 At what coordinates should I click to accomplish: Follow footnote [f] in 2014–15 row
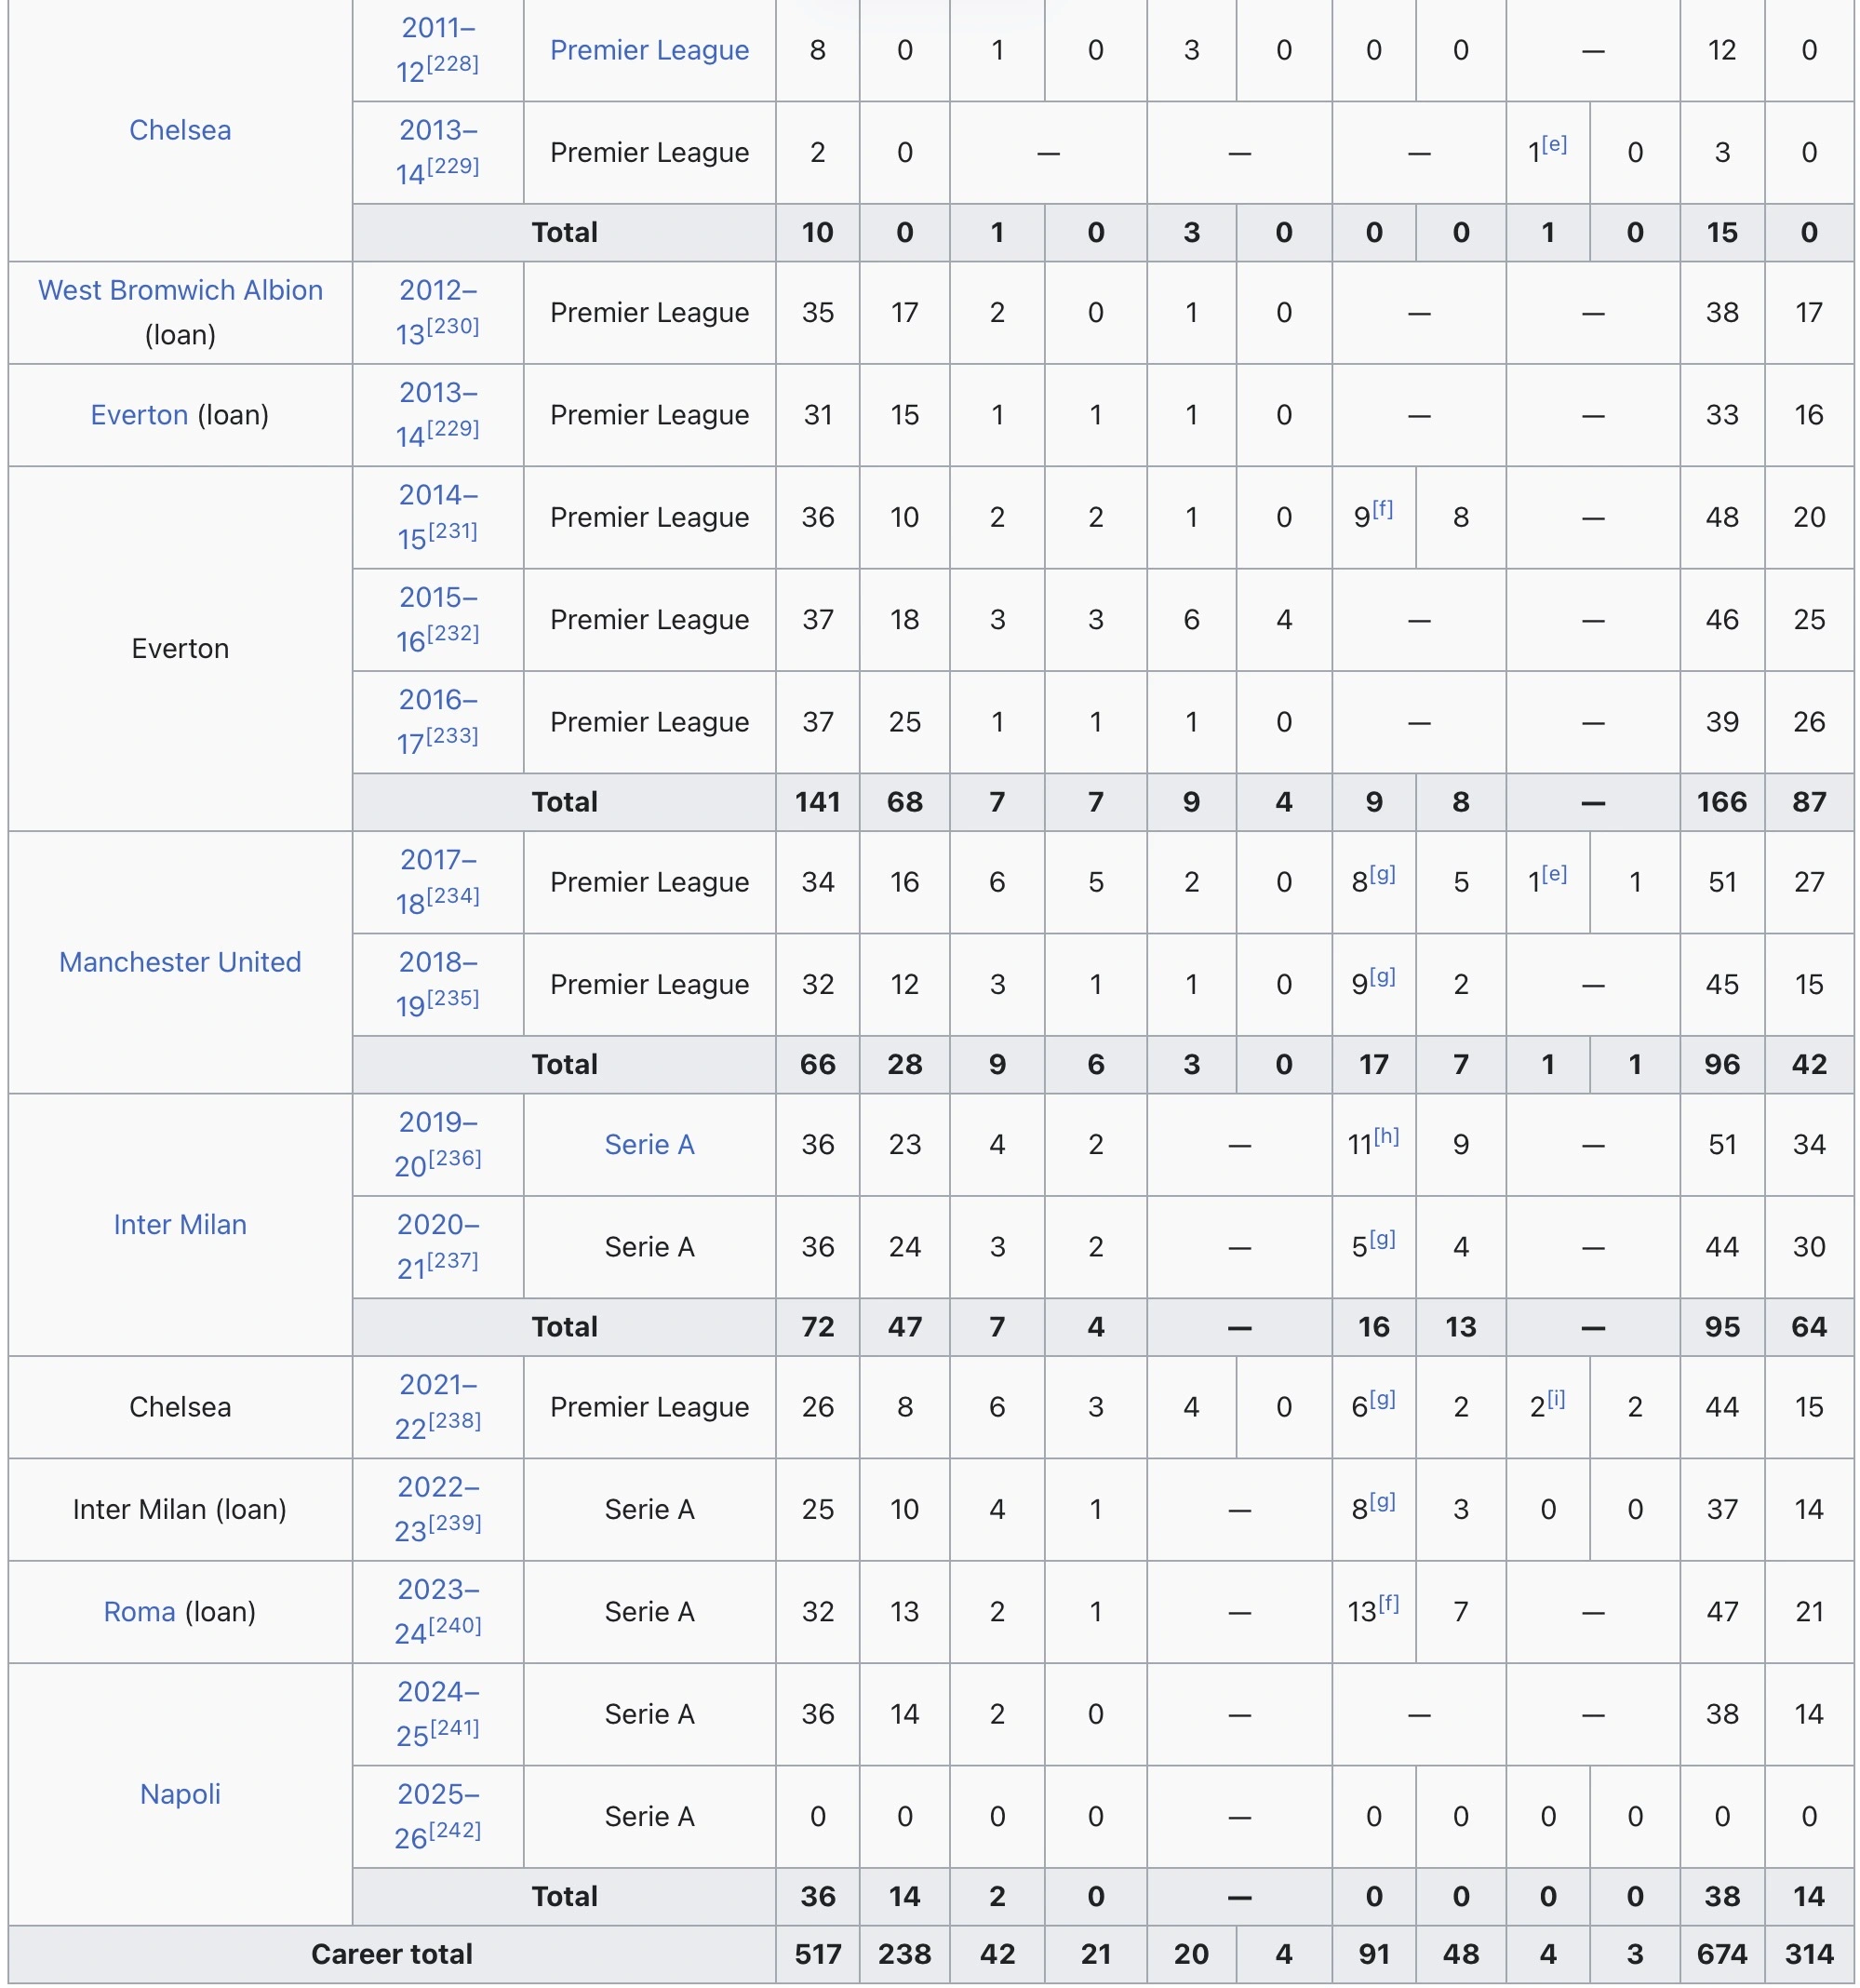(x=1383, y=509)
